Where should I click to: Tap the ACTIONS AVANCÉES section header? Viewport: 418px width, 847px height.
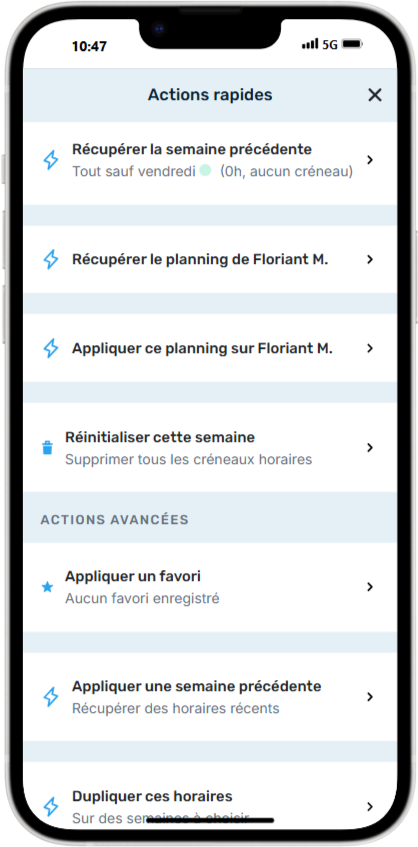[x=114, y=520]
